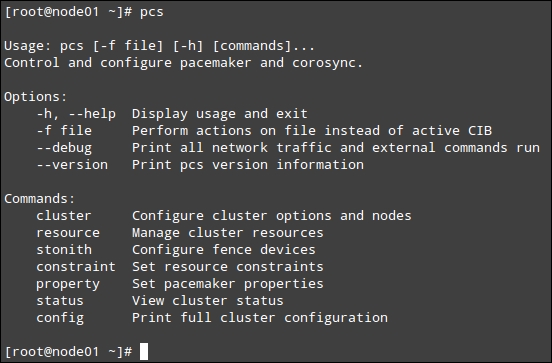This screenshot has height=363, width=552.
Task: Click the description 'Configure fence devices'
Action: (x=224, y=250)
